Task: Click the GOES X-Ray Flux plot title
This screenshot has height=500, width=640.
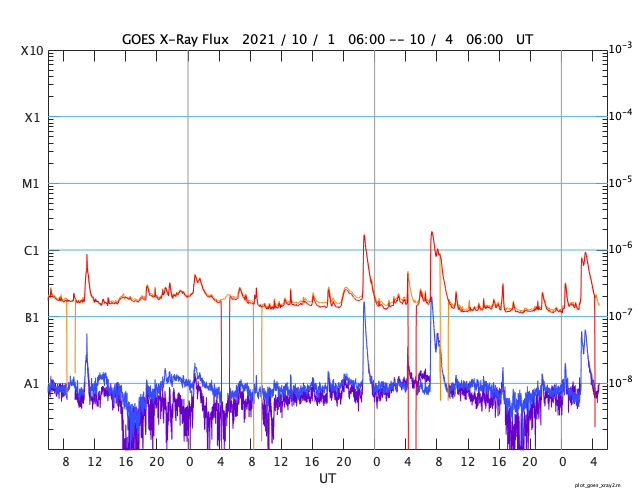Action: pos(327,40)
